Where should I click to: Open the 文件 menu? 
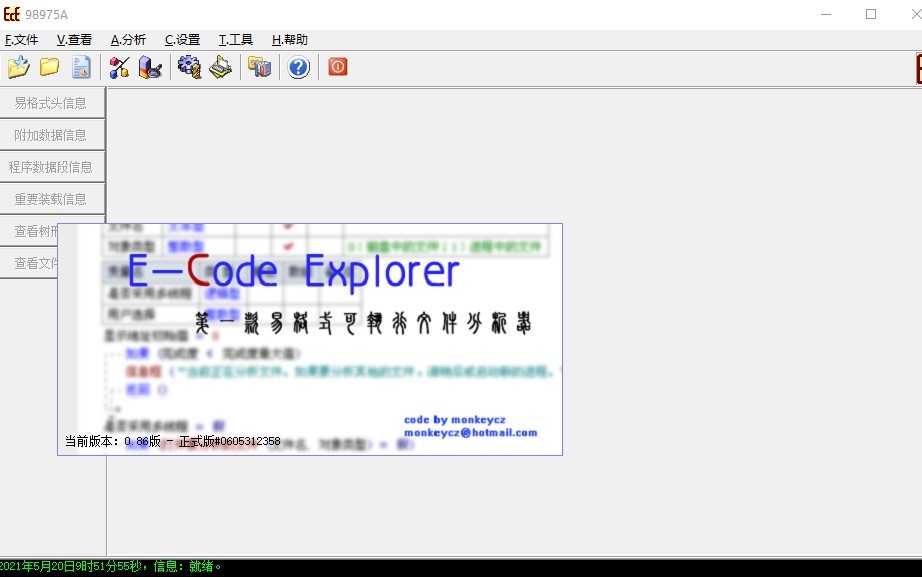point(22,40)
